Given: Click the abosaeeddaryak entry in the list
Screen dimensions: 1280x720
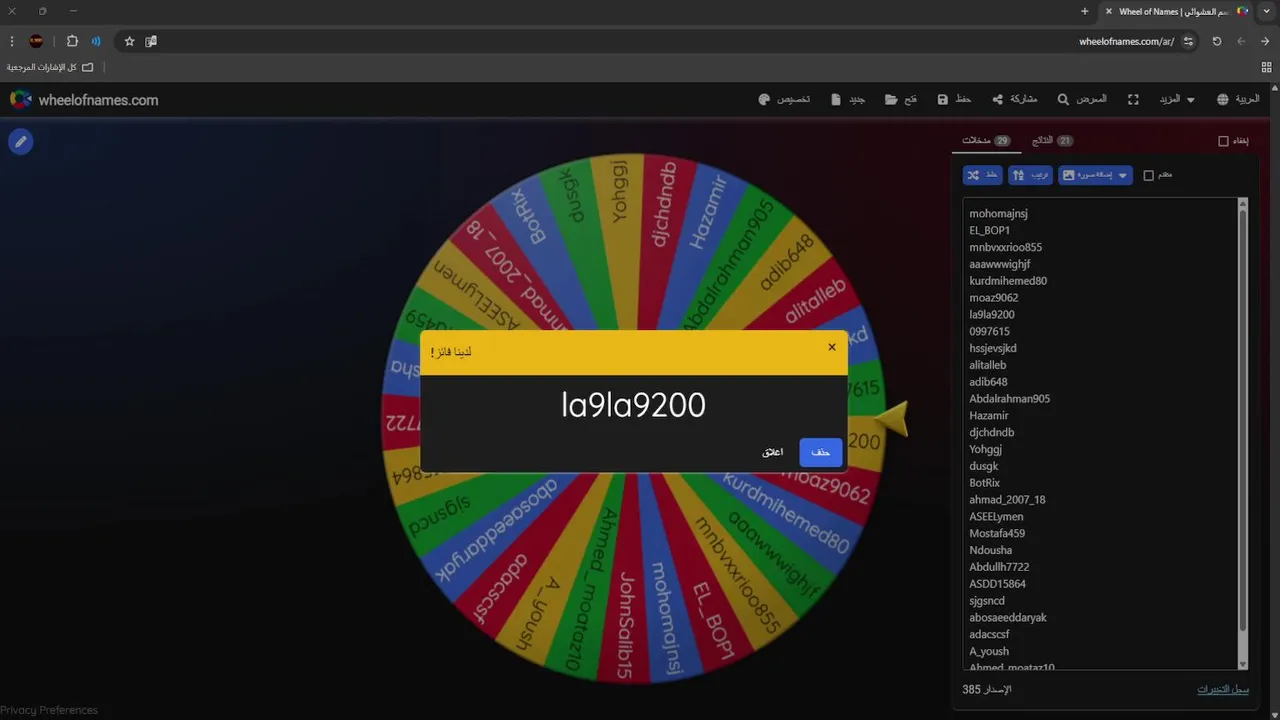Looking at the screenshot, I should point(1008,618).
